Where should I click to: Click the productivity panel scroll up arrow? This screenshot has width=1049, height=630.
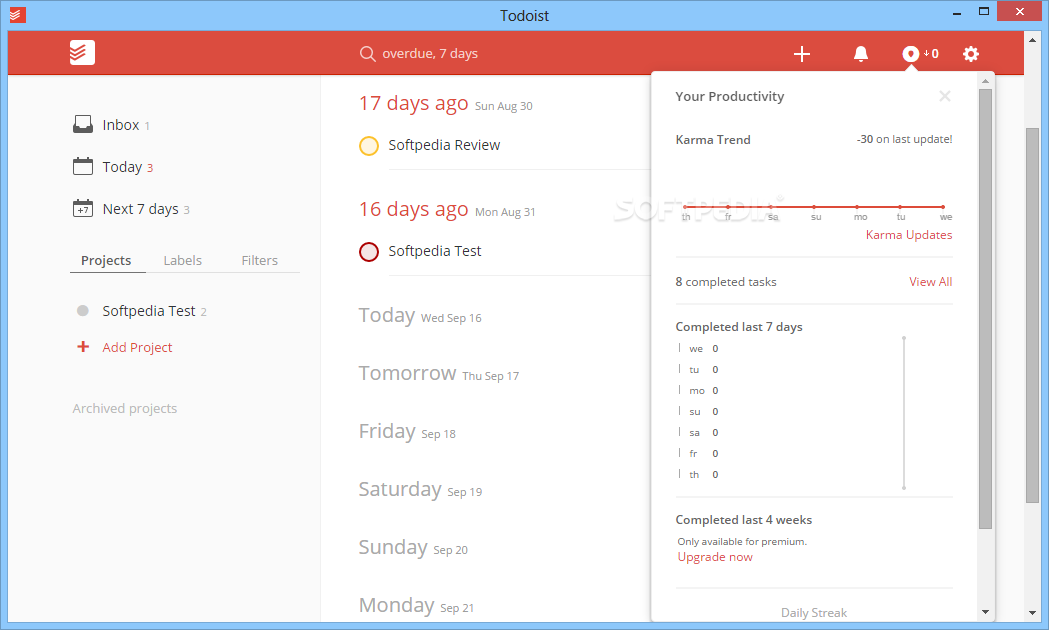(985, 81)
